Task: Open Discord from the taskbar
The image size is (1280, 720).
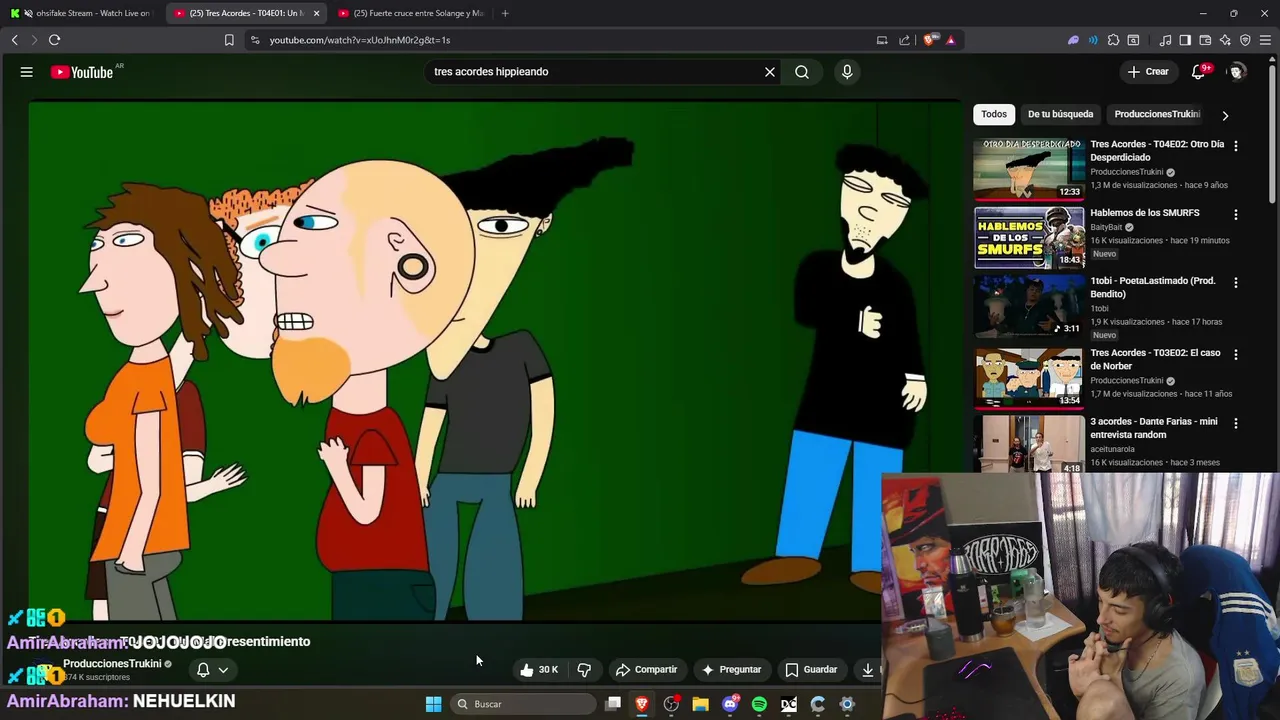Action: [730, 704]
